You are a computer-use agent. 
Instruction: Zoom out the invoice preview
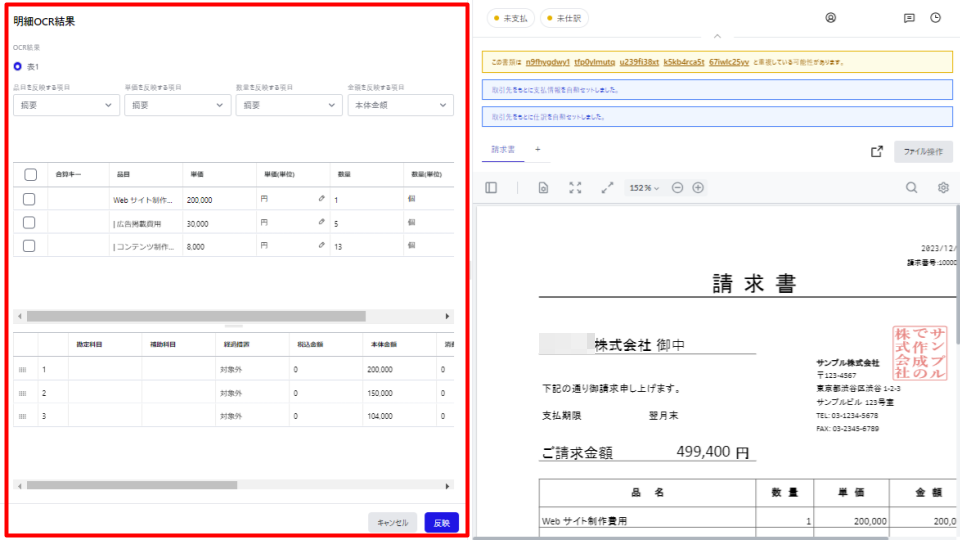coord(677,188)
